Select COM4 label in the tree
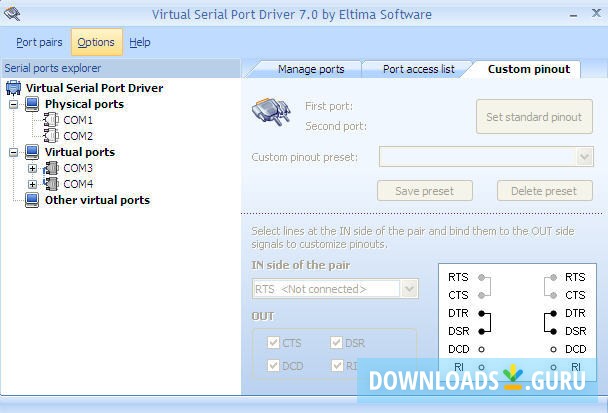Screen dimensions: 608x413 tap(78, 184)
